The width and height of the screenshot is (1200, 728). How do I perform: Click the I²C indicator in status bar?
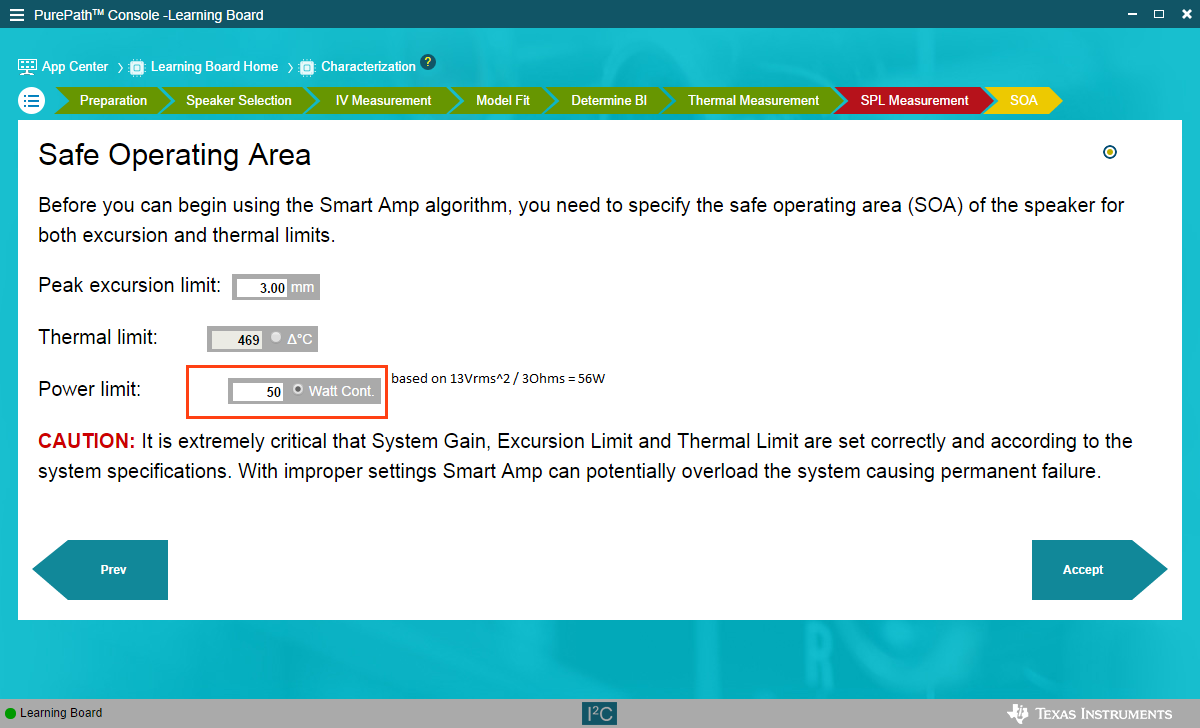point(599,713)
